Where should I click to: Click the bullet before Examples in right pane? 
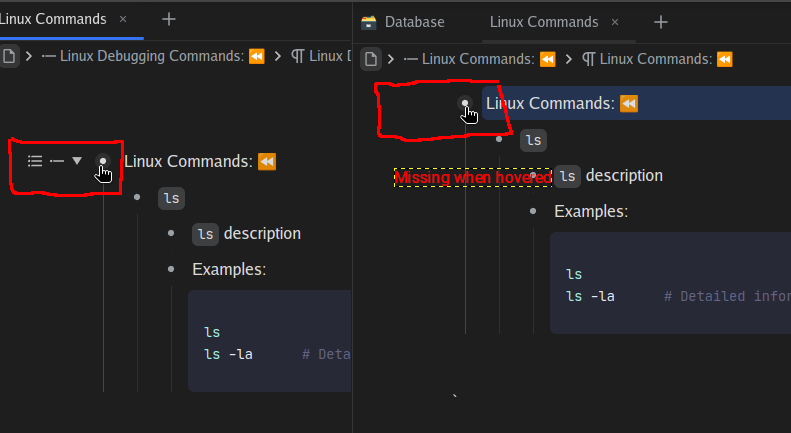pos(533,211)
